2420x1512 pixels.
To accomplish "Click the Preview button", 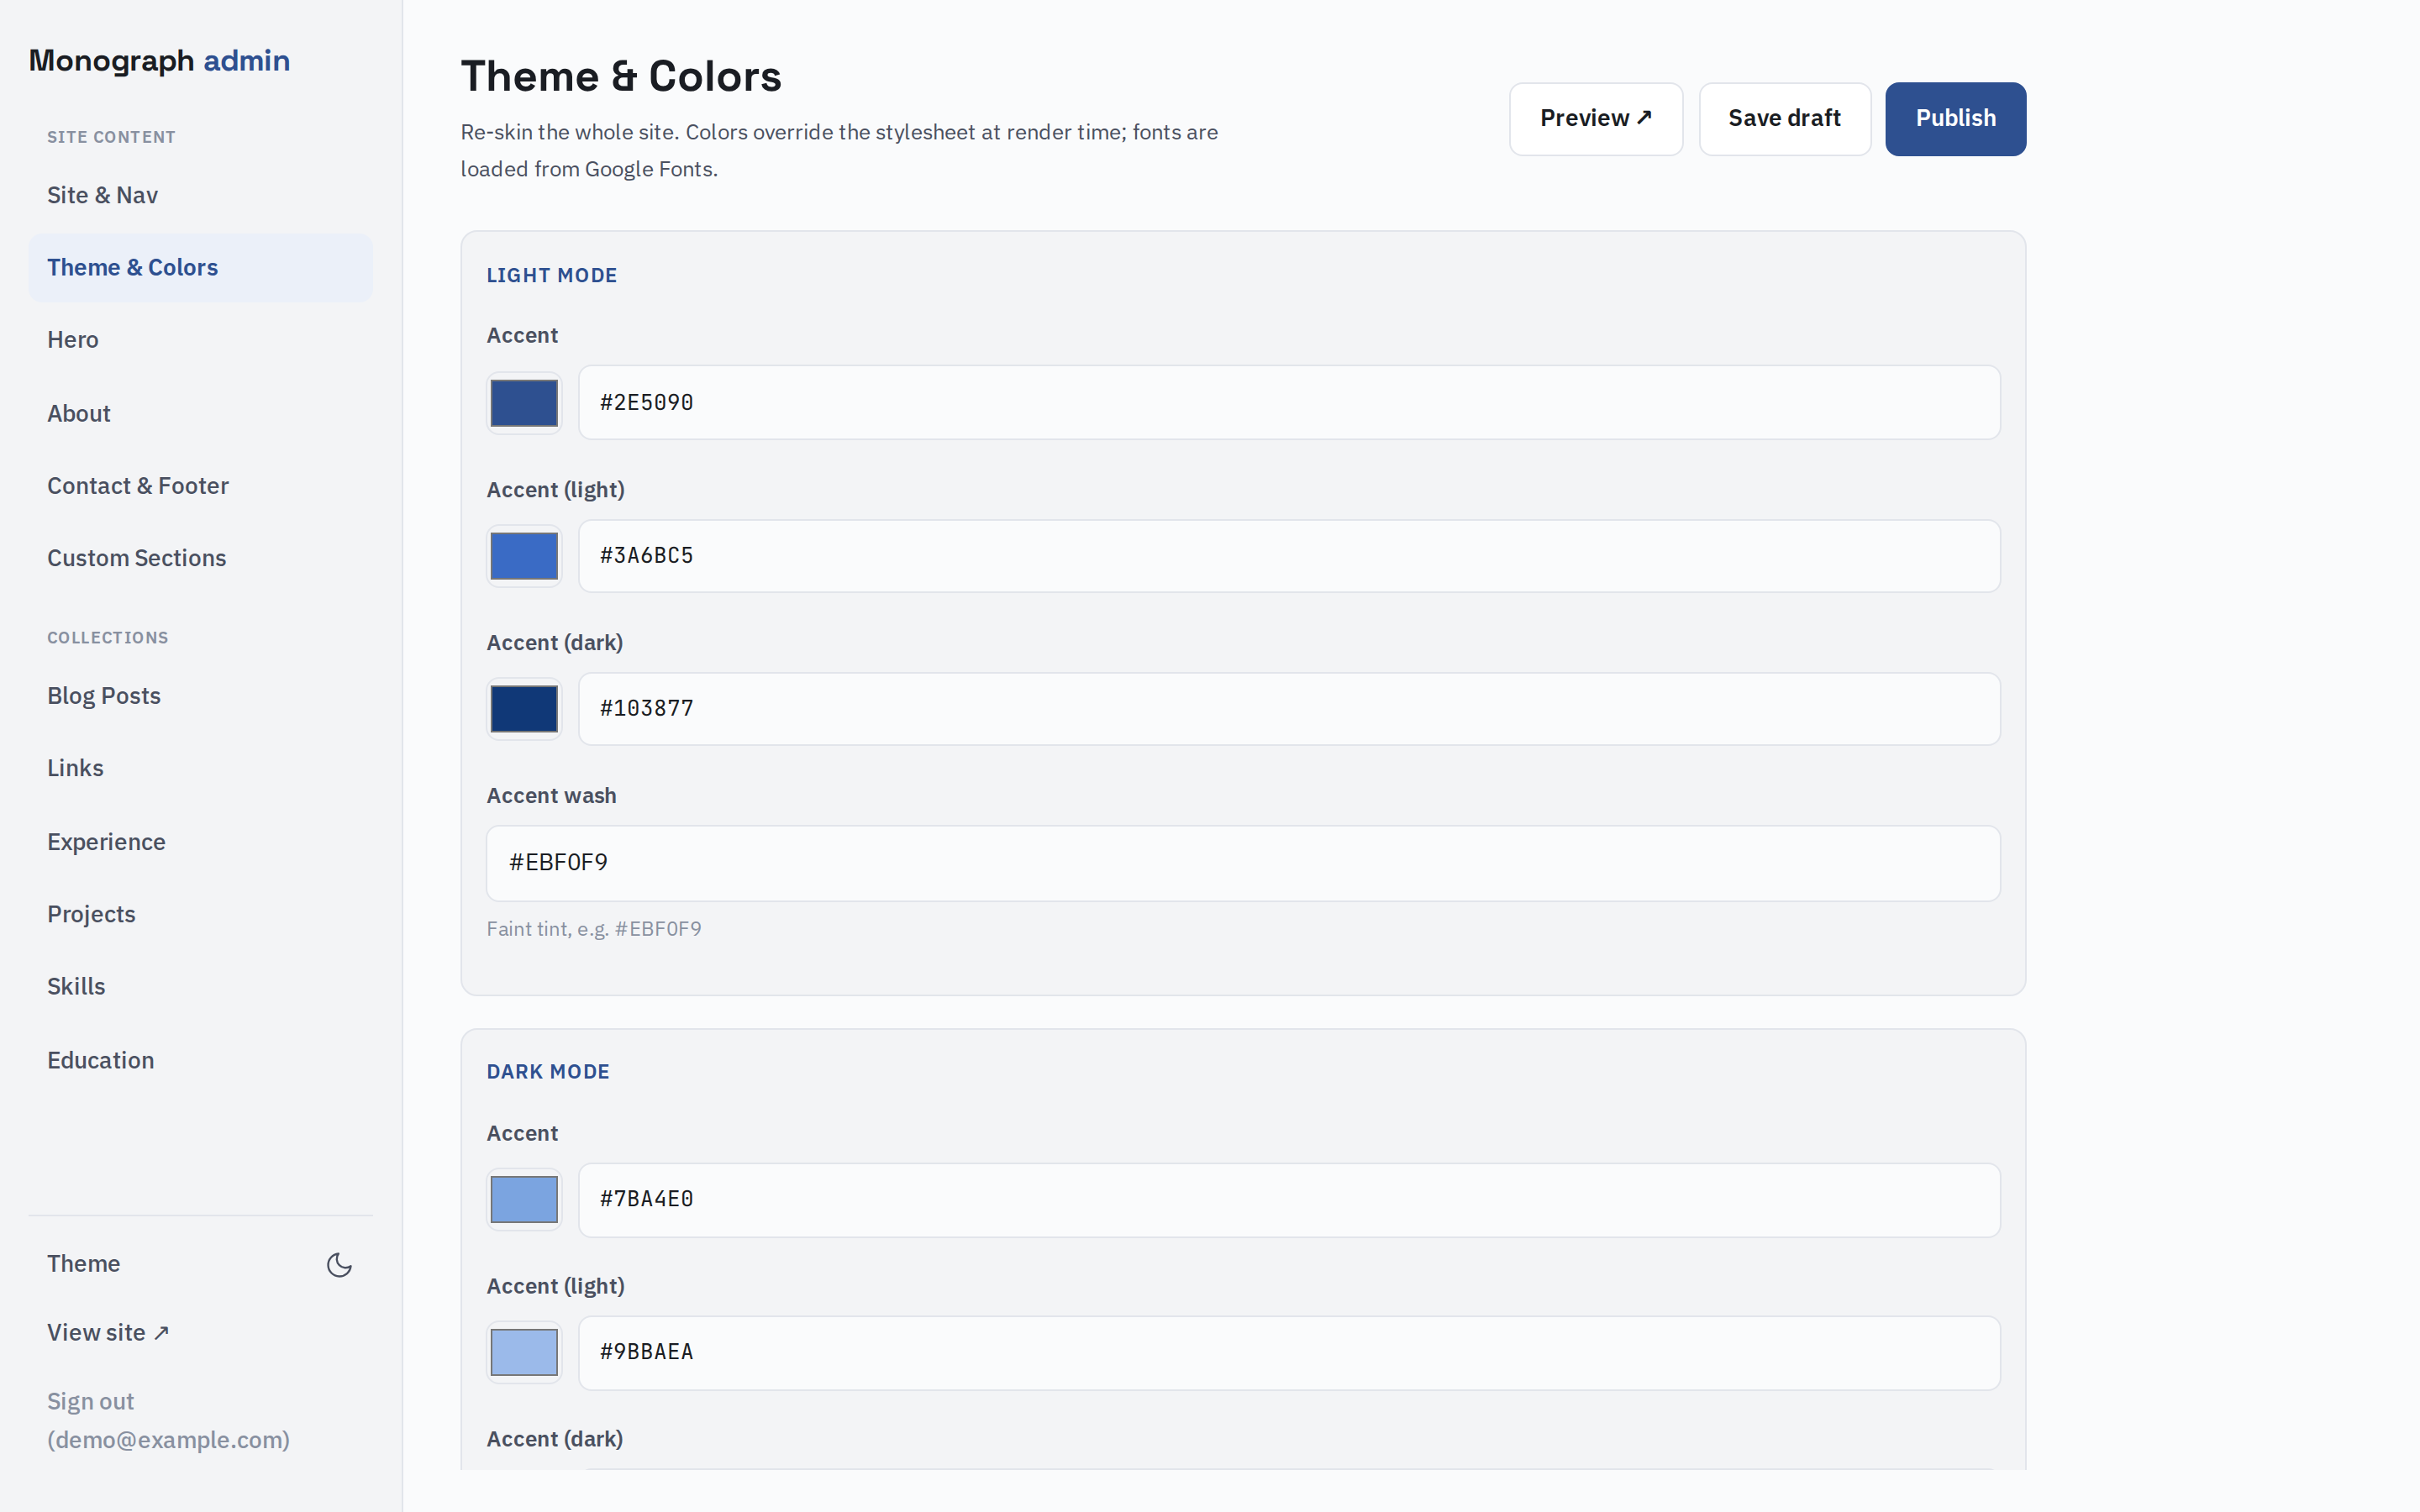I will (x=1596, y=119).
